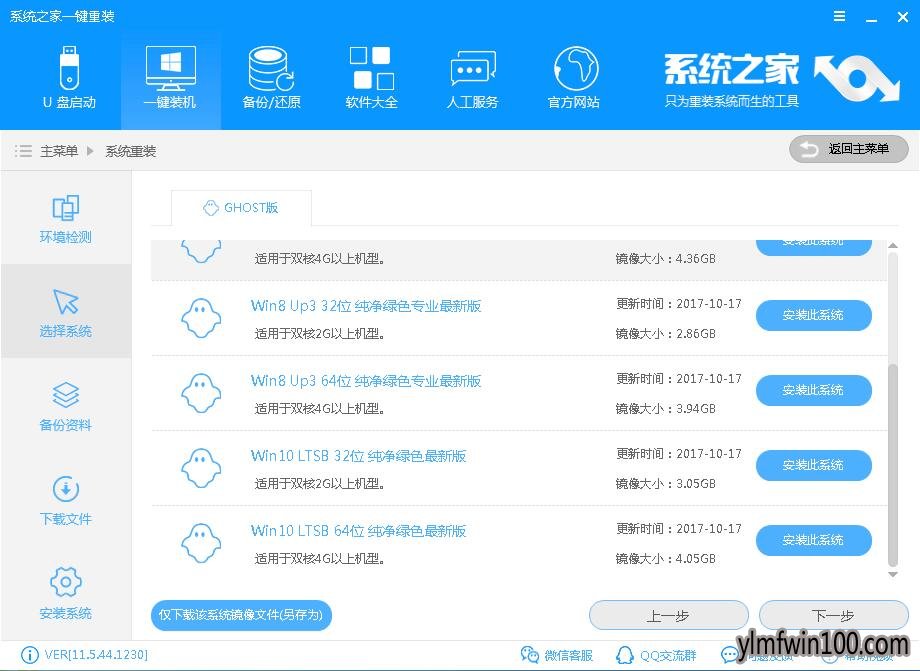Click 镜像大小：3.94GB text
The image size is (920, 671).
[x=665, y=409]
